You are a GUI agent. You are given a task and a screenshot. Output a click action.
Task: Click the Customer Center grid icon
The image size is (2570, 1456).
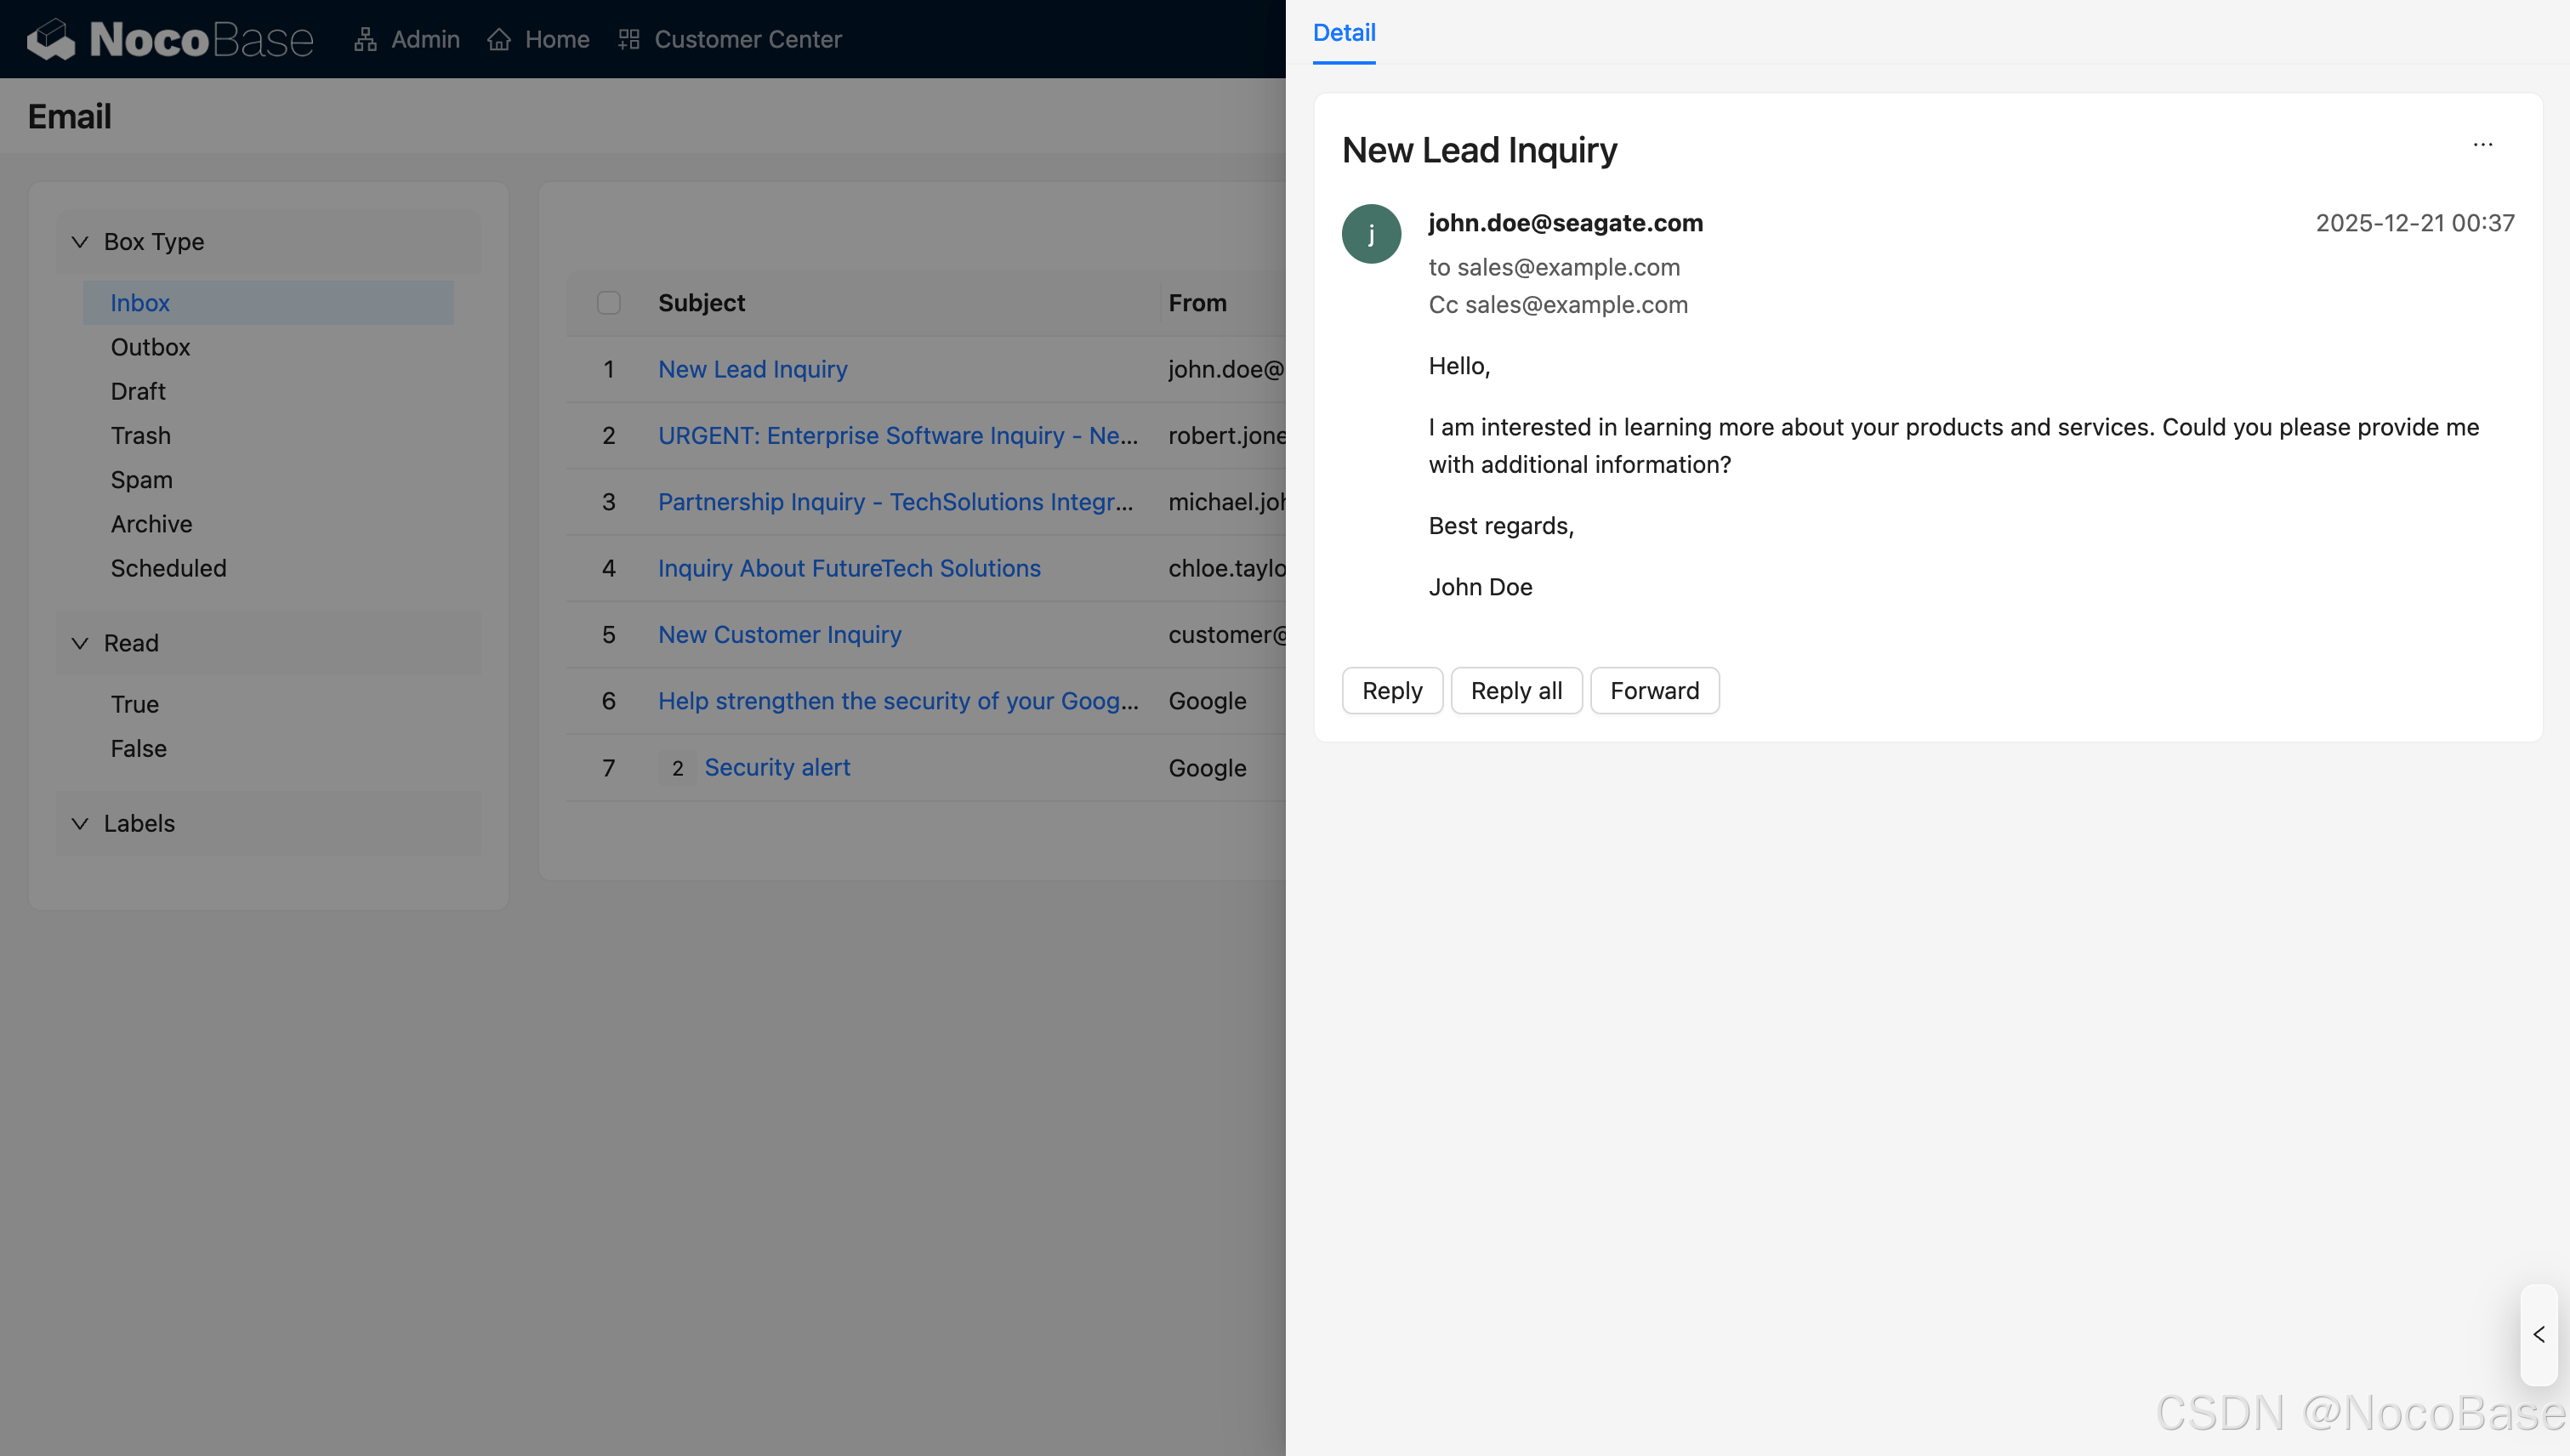pyautogui.click(x=628, y=39)
